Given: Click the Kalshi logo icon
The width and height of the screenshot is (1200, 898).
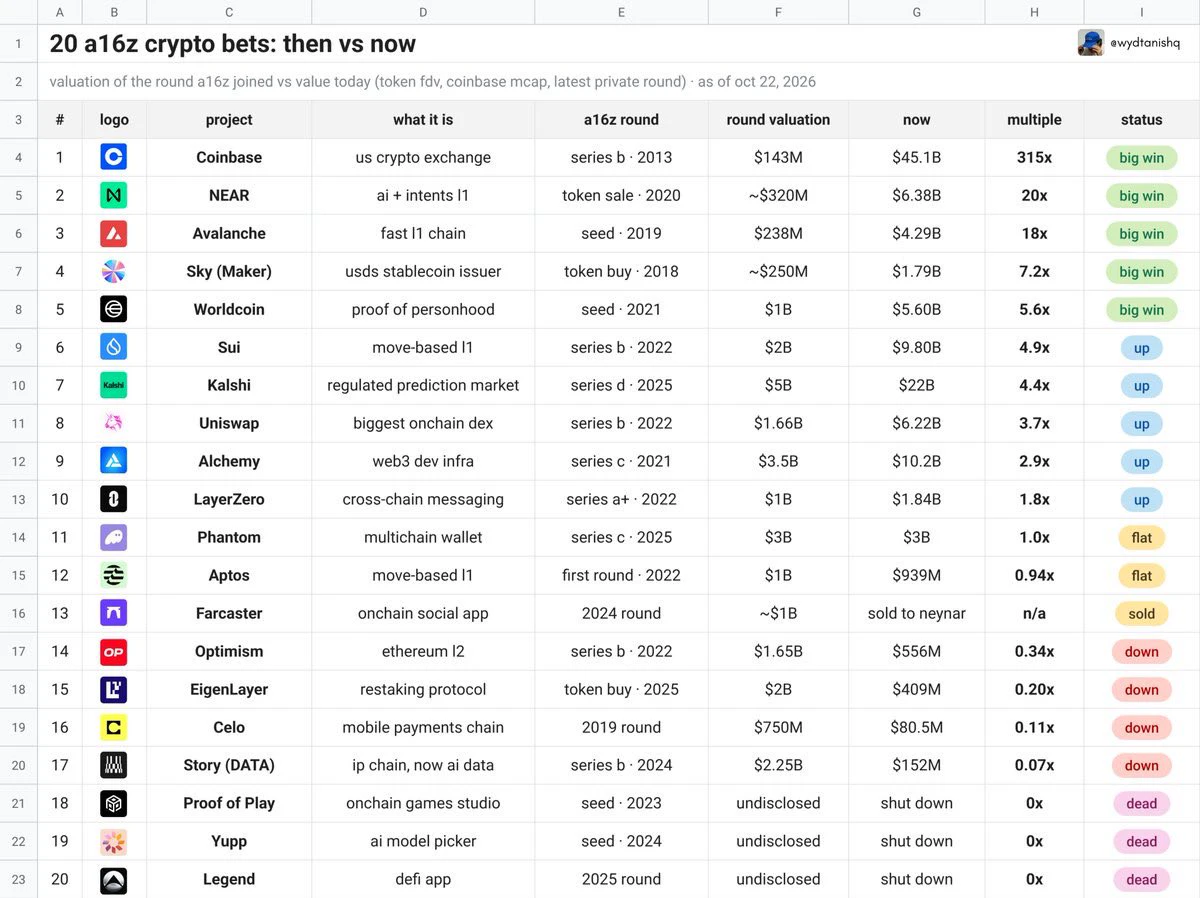Looking at the screenshot, I should (114, 385).
